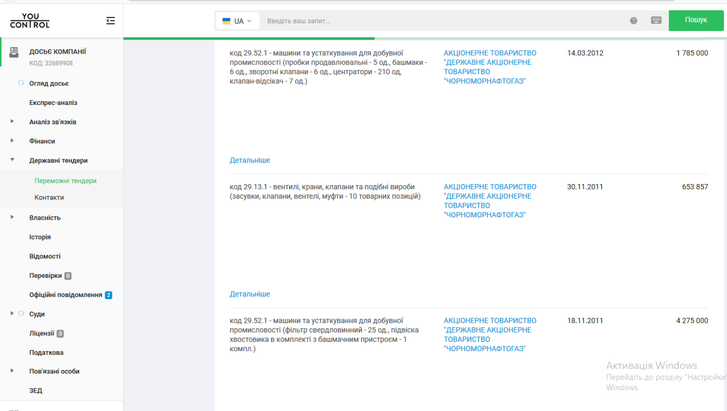Viewport: 727px width, 411px height.
Task: Click the amount 4 275 000
Action: coord(692,321)
